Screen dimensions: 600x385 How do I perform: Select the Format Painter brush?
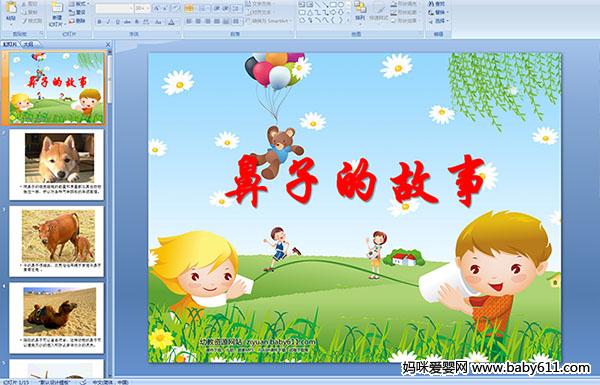31,21
